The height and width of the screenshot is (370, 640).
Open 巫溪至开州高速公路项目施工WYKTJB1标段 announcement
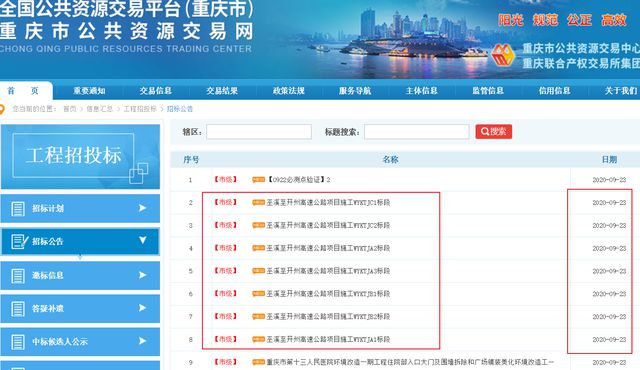tap(328, 294)
